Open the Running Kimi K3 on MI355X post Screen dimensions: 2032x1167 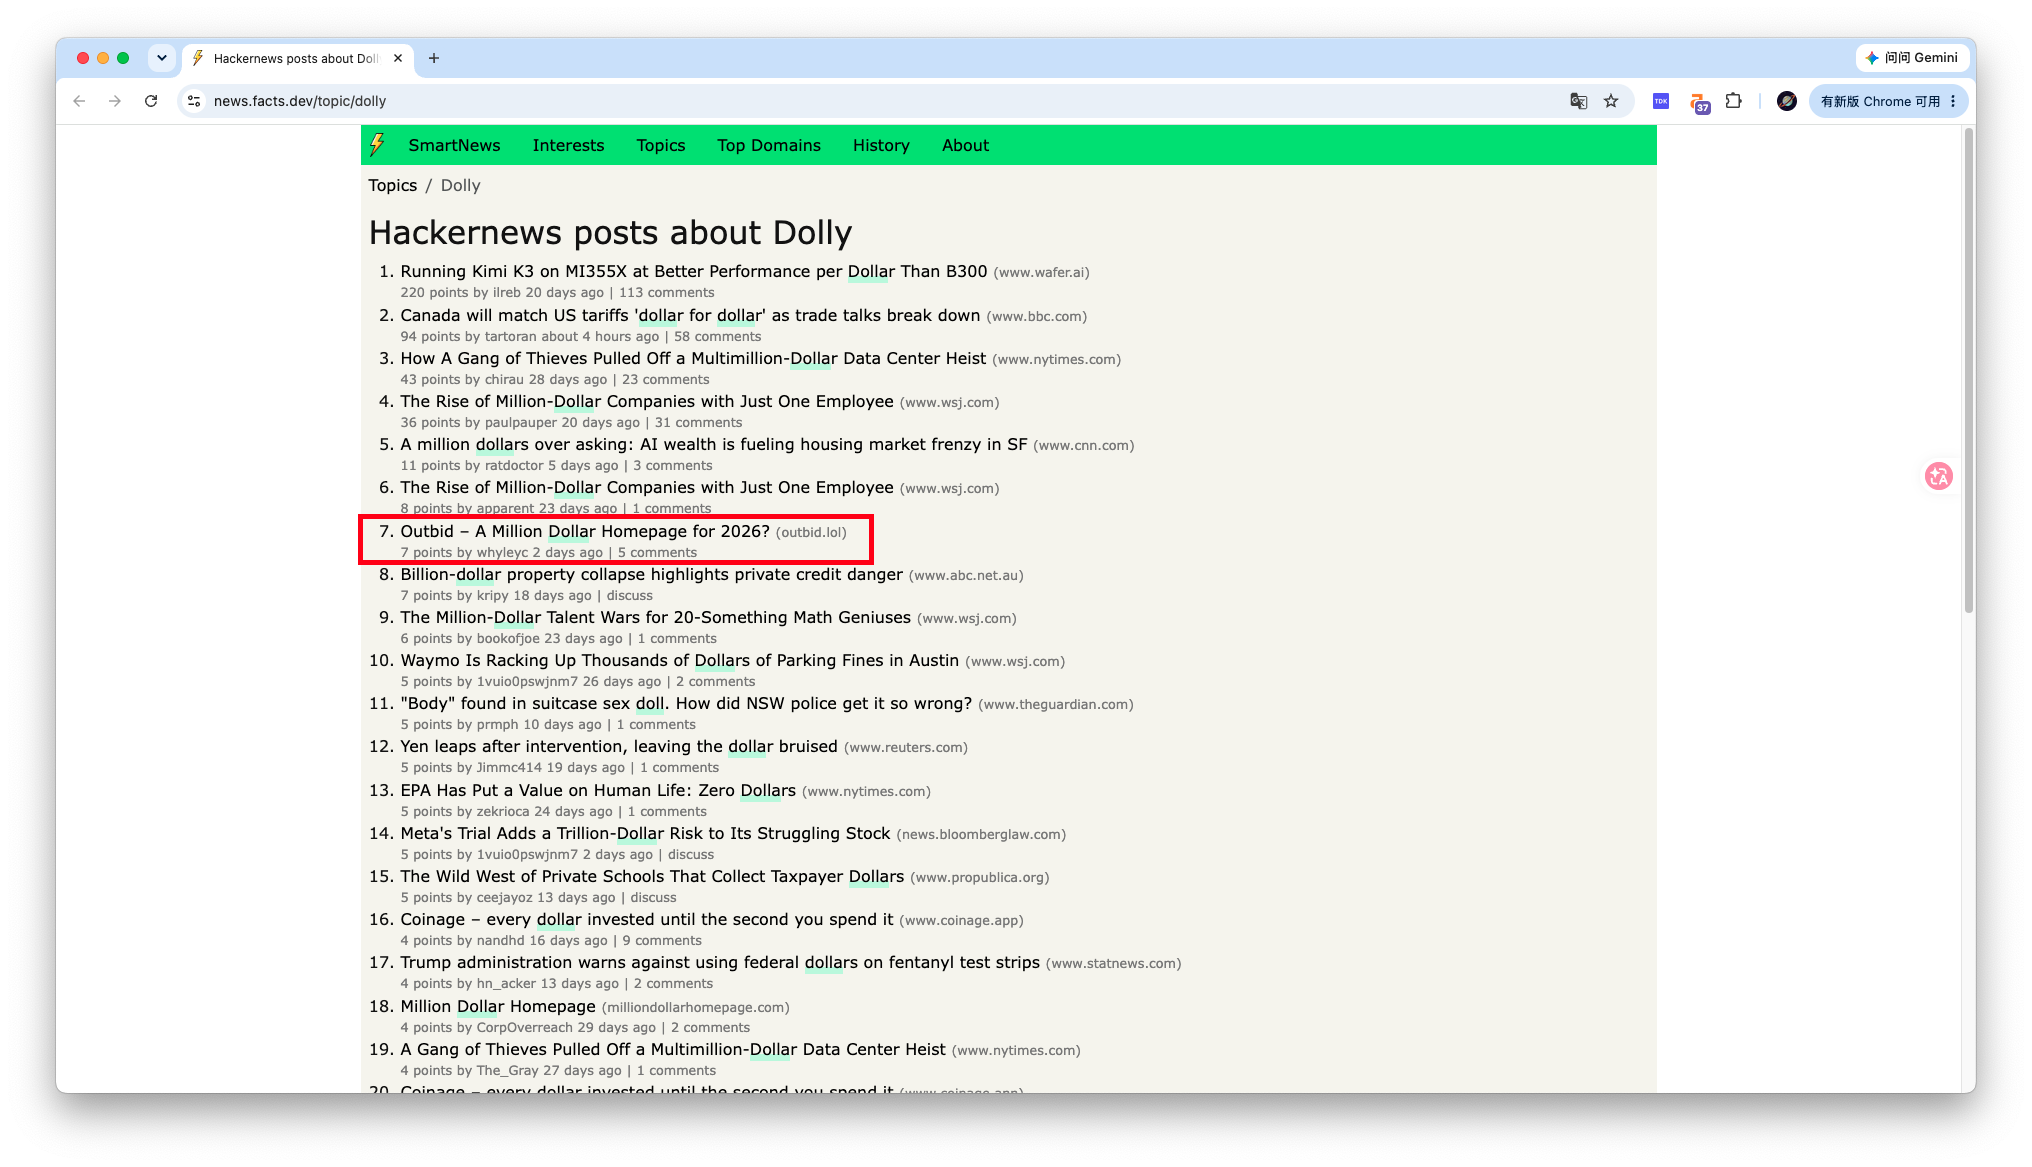pos(694,271)
